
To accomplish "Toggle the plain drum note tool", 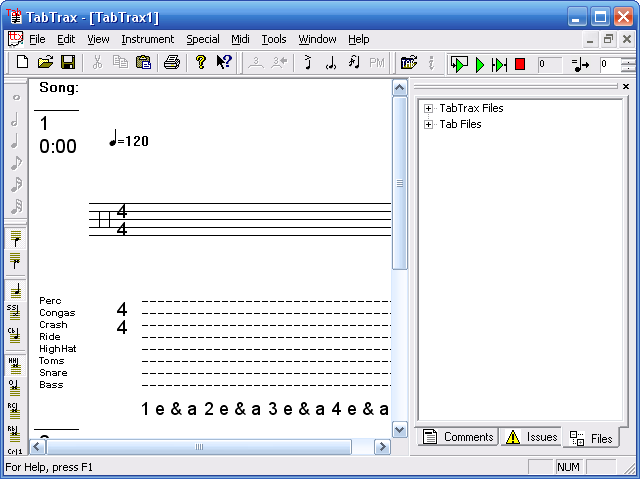I will [x=16, y=291].
